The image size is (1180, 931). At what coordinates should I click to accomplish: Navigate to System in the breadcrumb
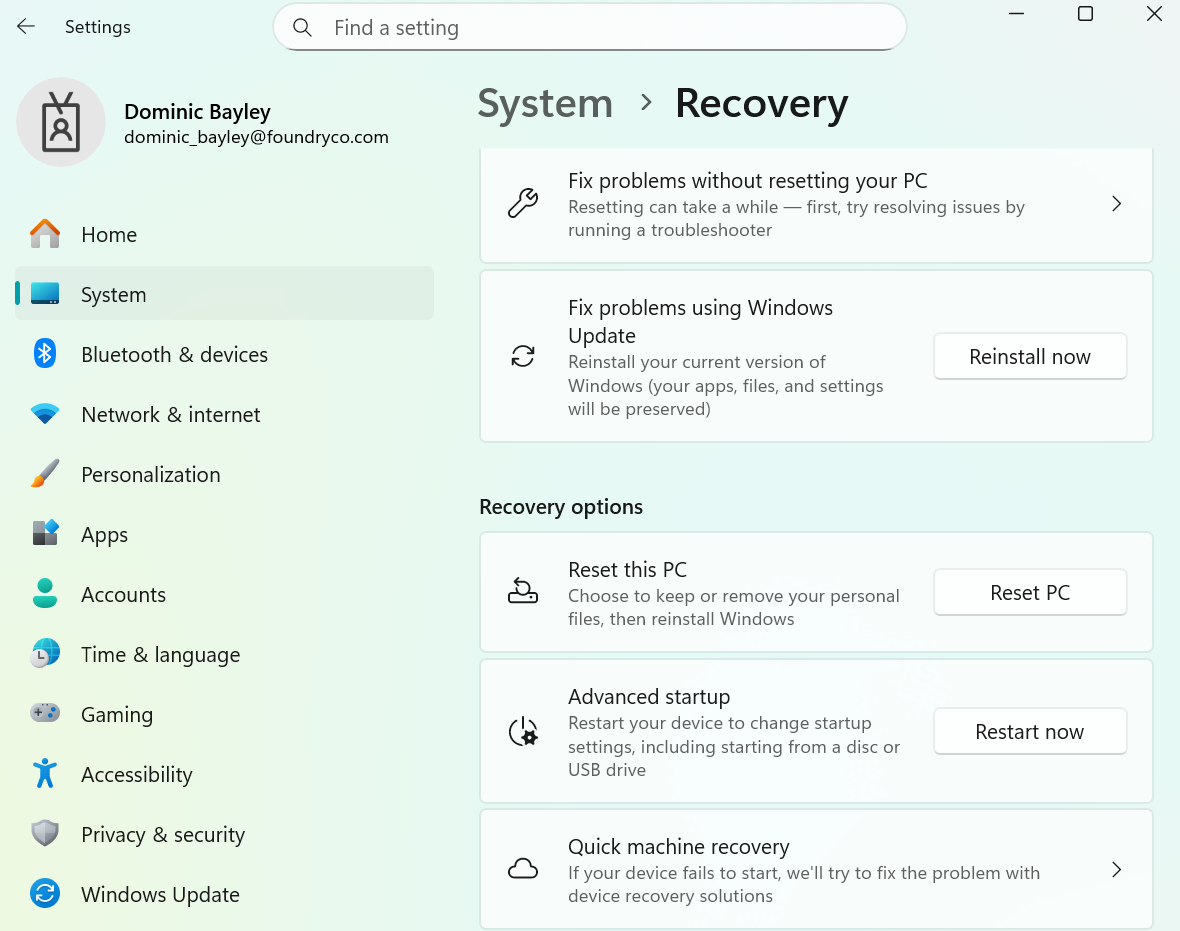545,104
